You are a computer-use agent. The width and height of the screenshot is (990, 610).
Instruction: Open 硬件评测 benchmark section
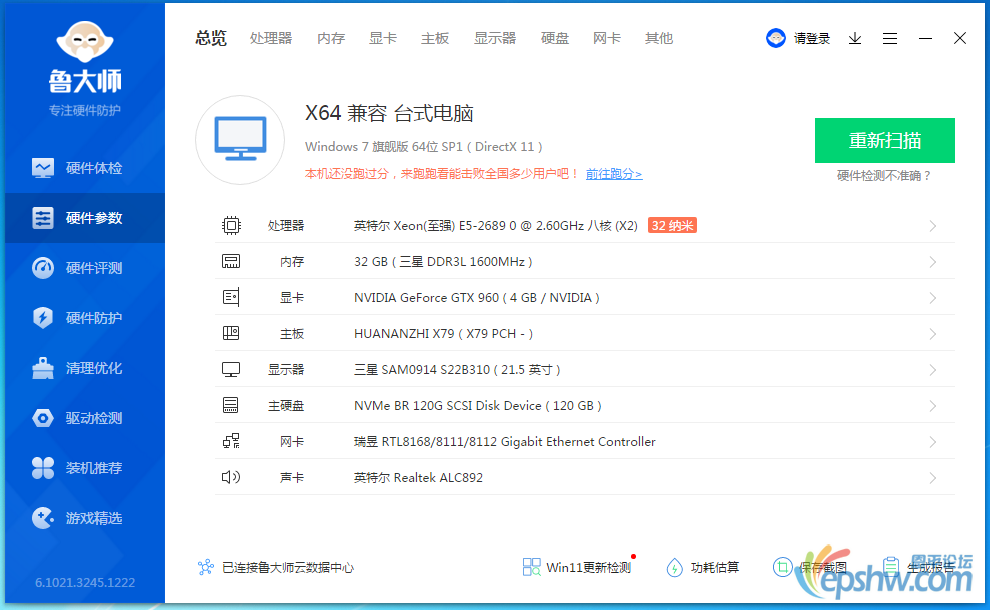[x=85, y=268]
